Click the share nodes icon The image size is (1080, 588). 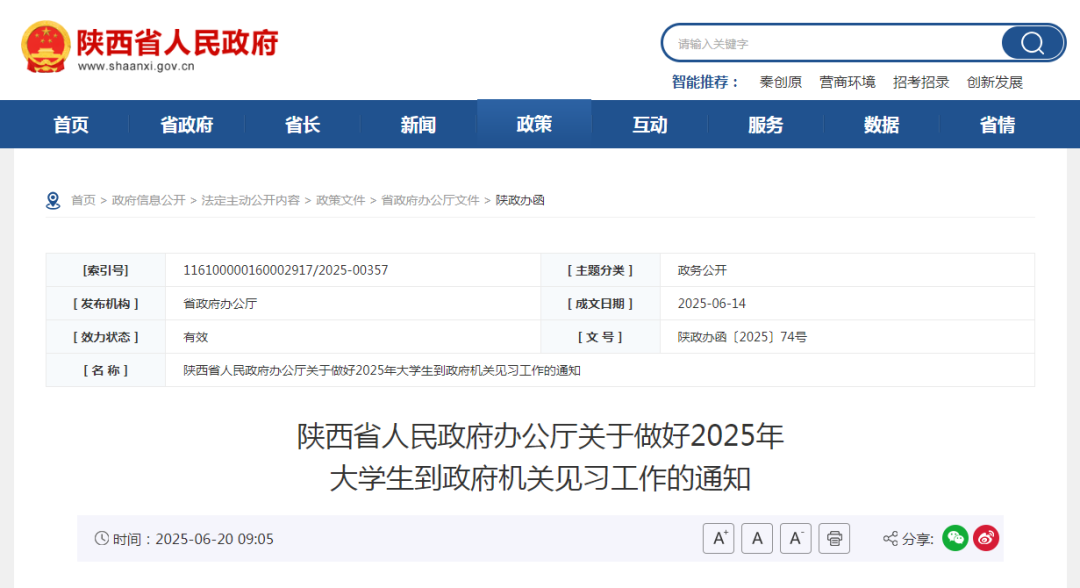coord(890,538)
